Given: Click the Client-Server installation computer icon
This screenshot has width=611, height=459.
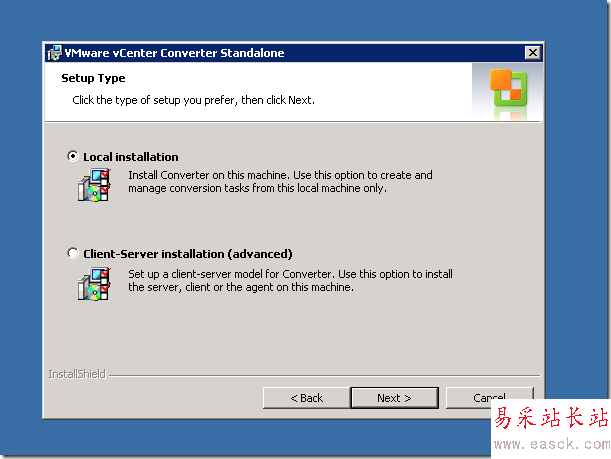Looking at the screenshot, I should coord(94,282).
